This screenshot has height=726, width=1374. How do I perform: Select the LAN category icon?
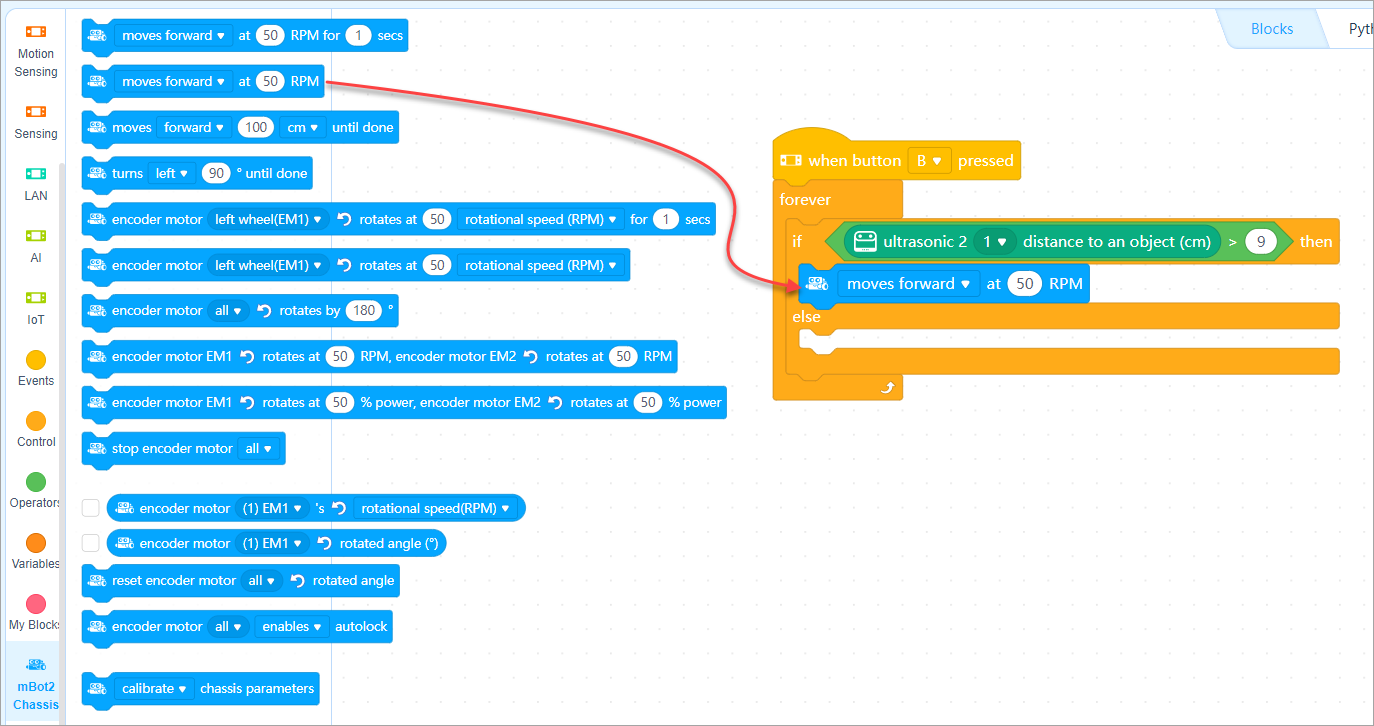pyautogui.click(x=36, y=174)
